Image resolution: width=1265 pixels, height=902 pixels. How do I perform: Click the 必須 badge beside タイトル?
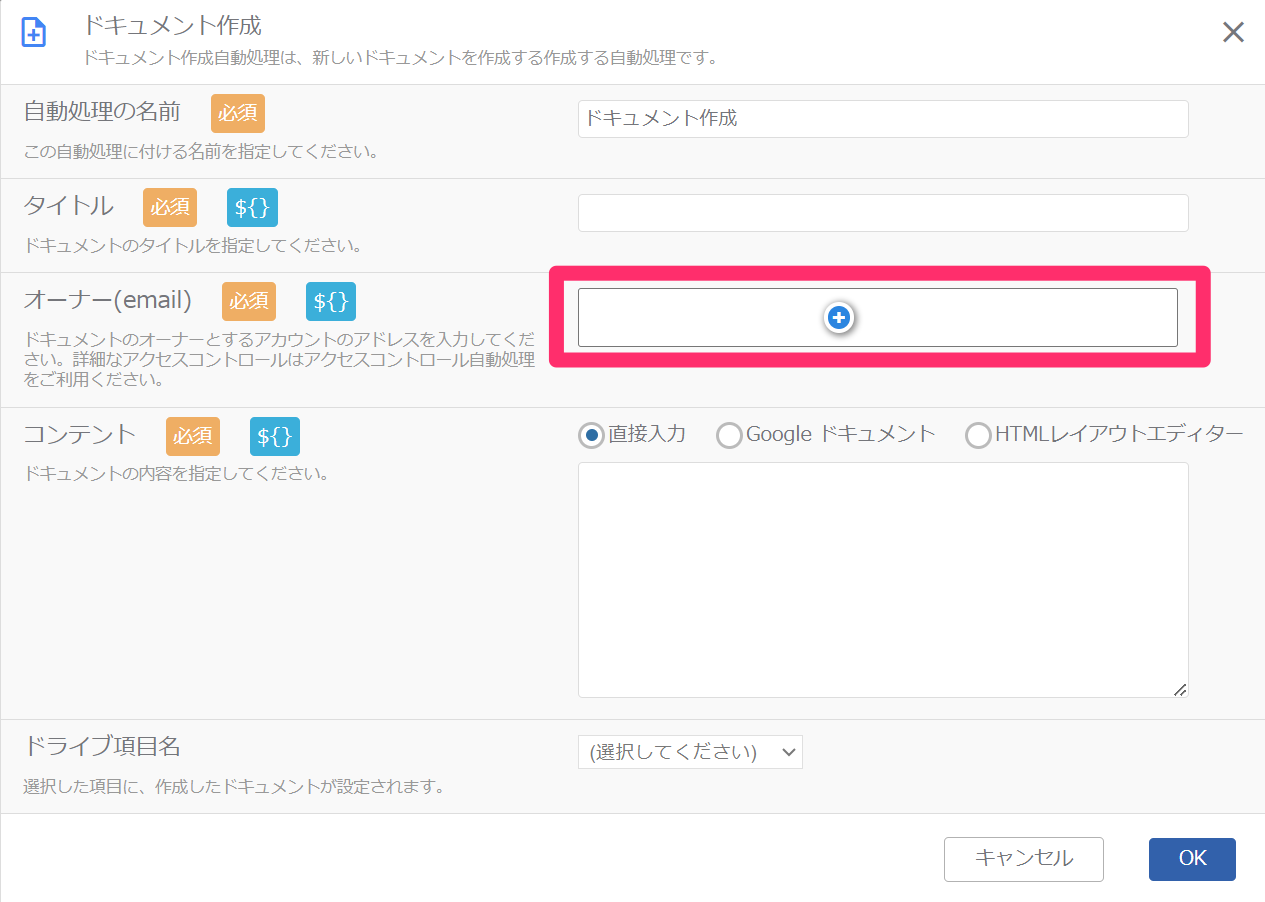click(x=170, y=208)
